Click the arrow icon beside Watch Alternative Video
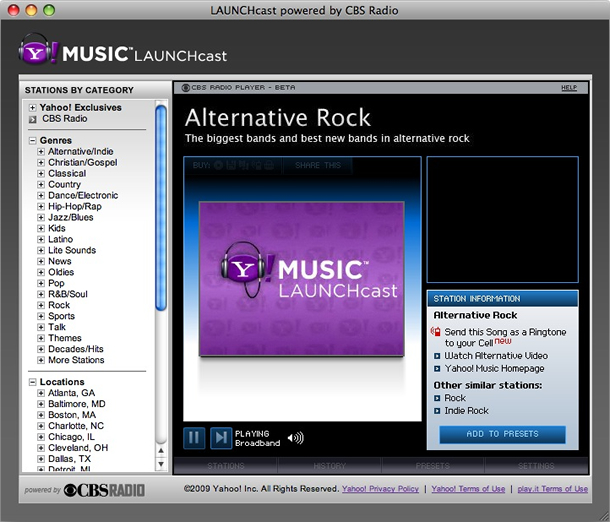Screen dimensions: 610x522 pyautogui.click(x=437, y=356)
